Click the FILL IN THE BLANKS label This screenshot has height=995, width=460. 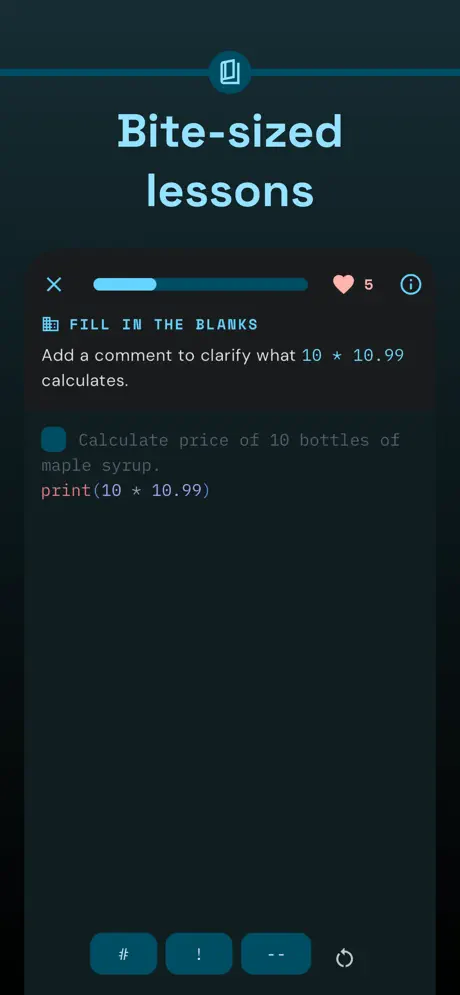(x=164, y=324)
